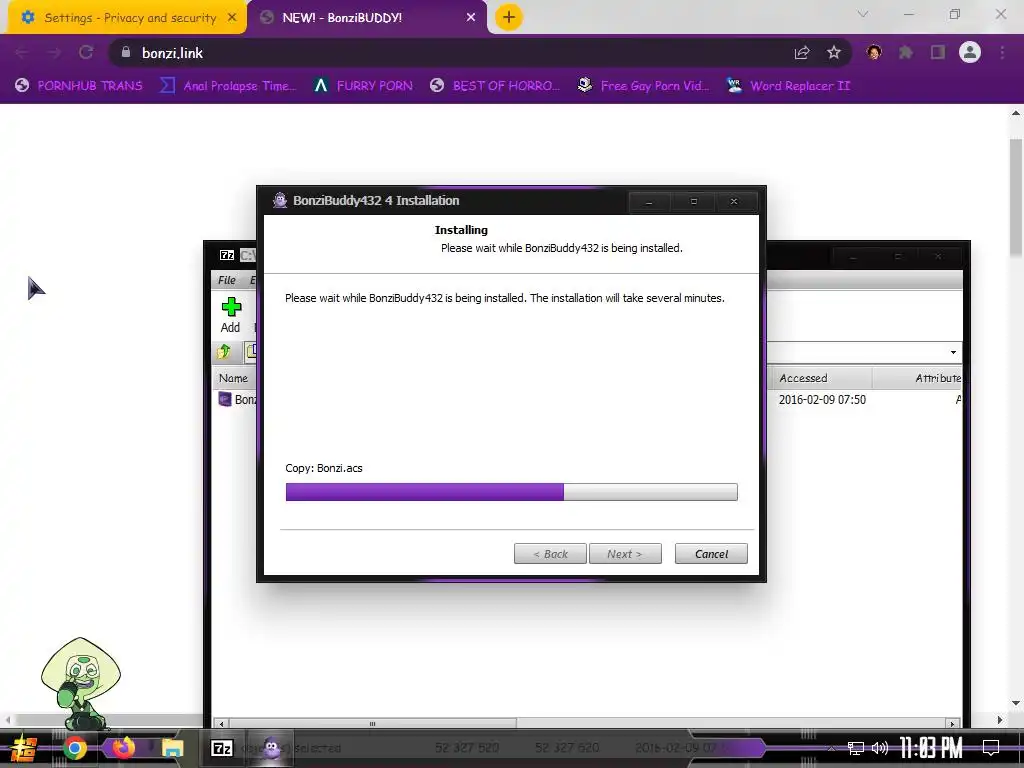Open the Chrome profile avatar
The image size is (1024, 768).
pos(970,52)
